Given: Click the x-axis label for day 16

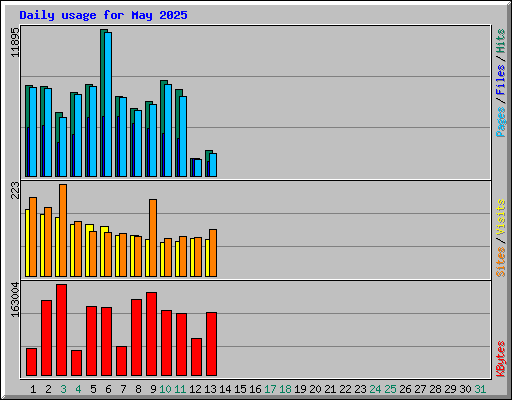Looking at the screenshot, I should [x=255, y=389].
